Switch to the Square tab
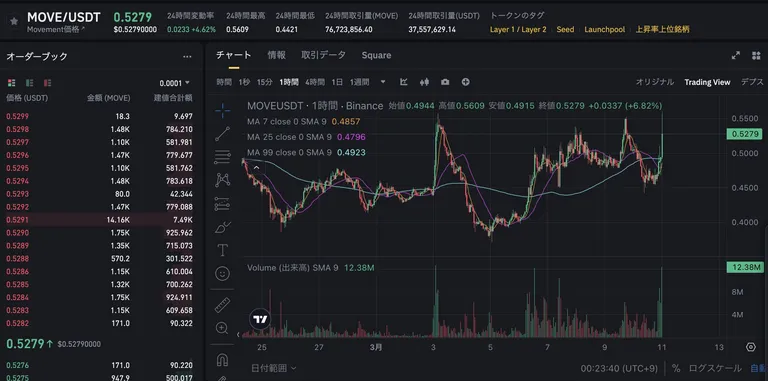The image size is (768, 381). click(376, 55)
